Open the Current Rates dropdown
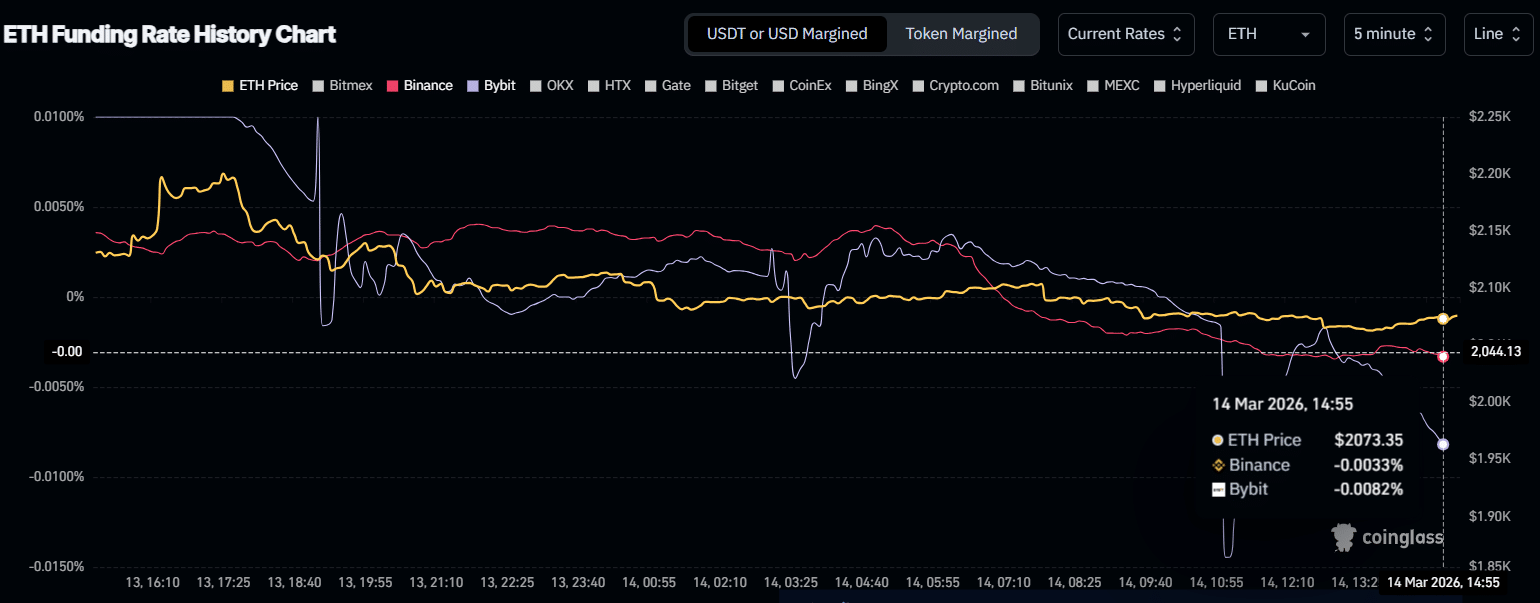Image resolution: width=1540 pixels, height=603 pixels. (x=1124, y=34)
